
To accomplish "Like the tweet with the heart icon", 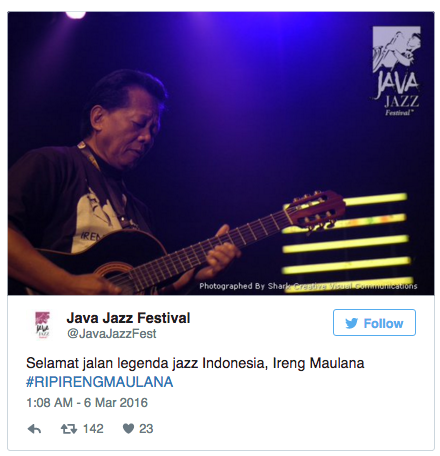I will [x=128, y=429].
